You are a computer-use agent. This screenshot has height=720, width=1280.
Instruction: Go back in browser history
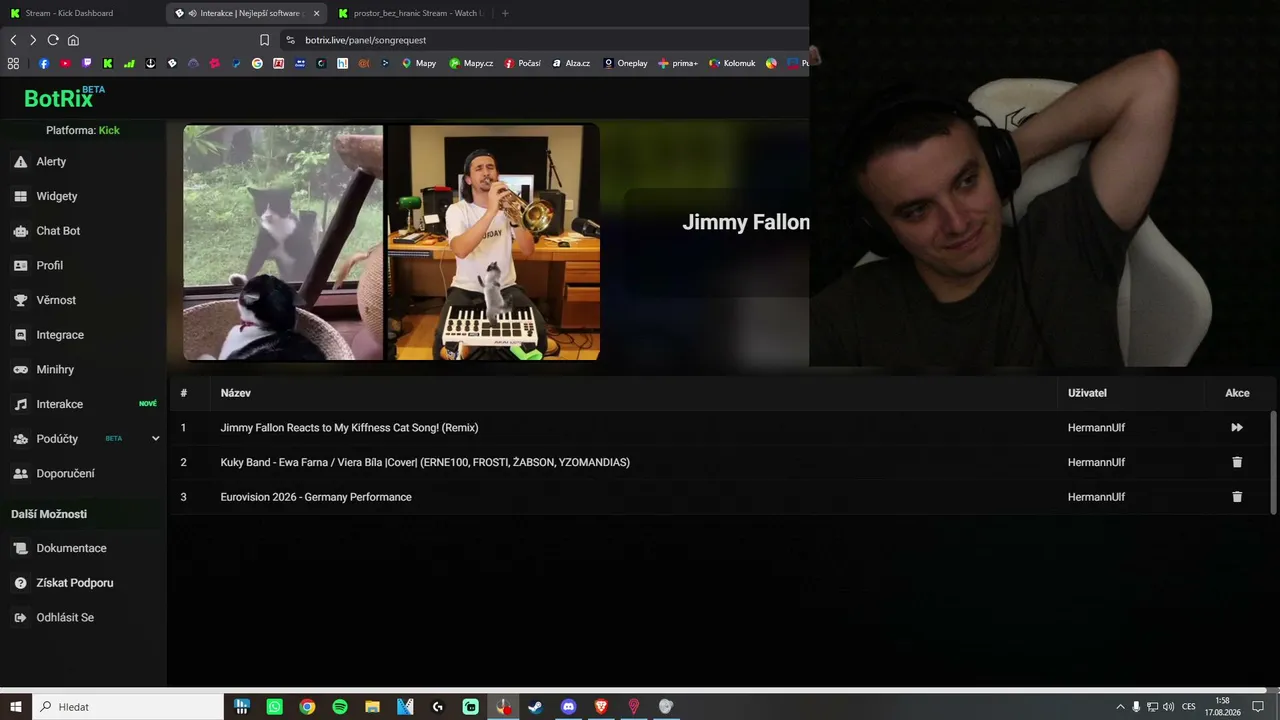pos(13,40)
